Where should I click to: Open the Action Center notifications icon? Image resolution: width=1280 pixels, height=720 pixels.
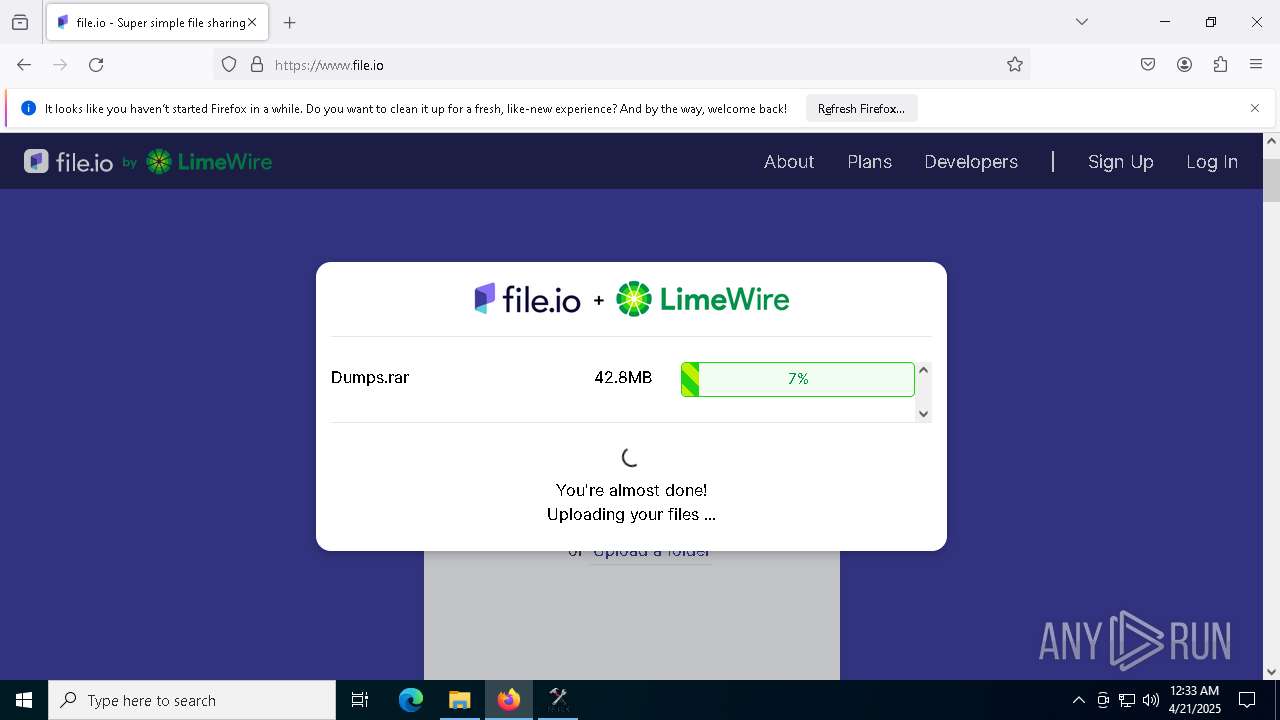(x=1247, y=700)
